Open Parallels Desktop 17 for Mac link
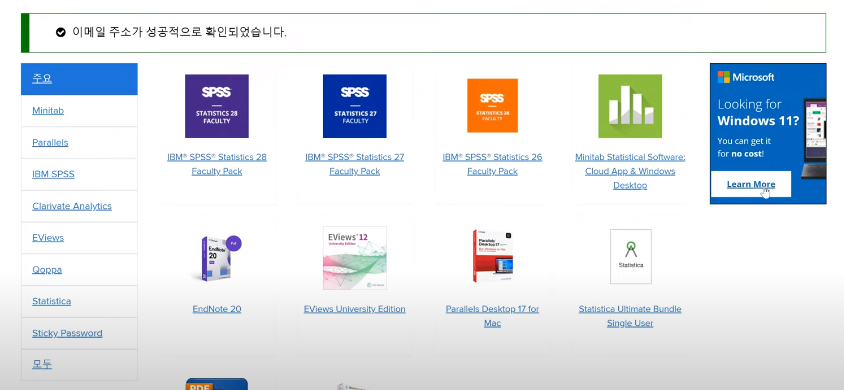Screen dimensions: 844x390 pyautogui.click(x=493, y=316)
